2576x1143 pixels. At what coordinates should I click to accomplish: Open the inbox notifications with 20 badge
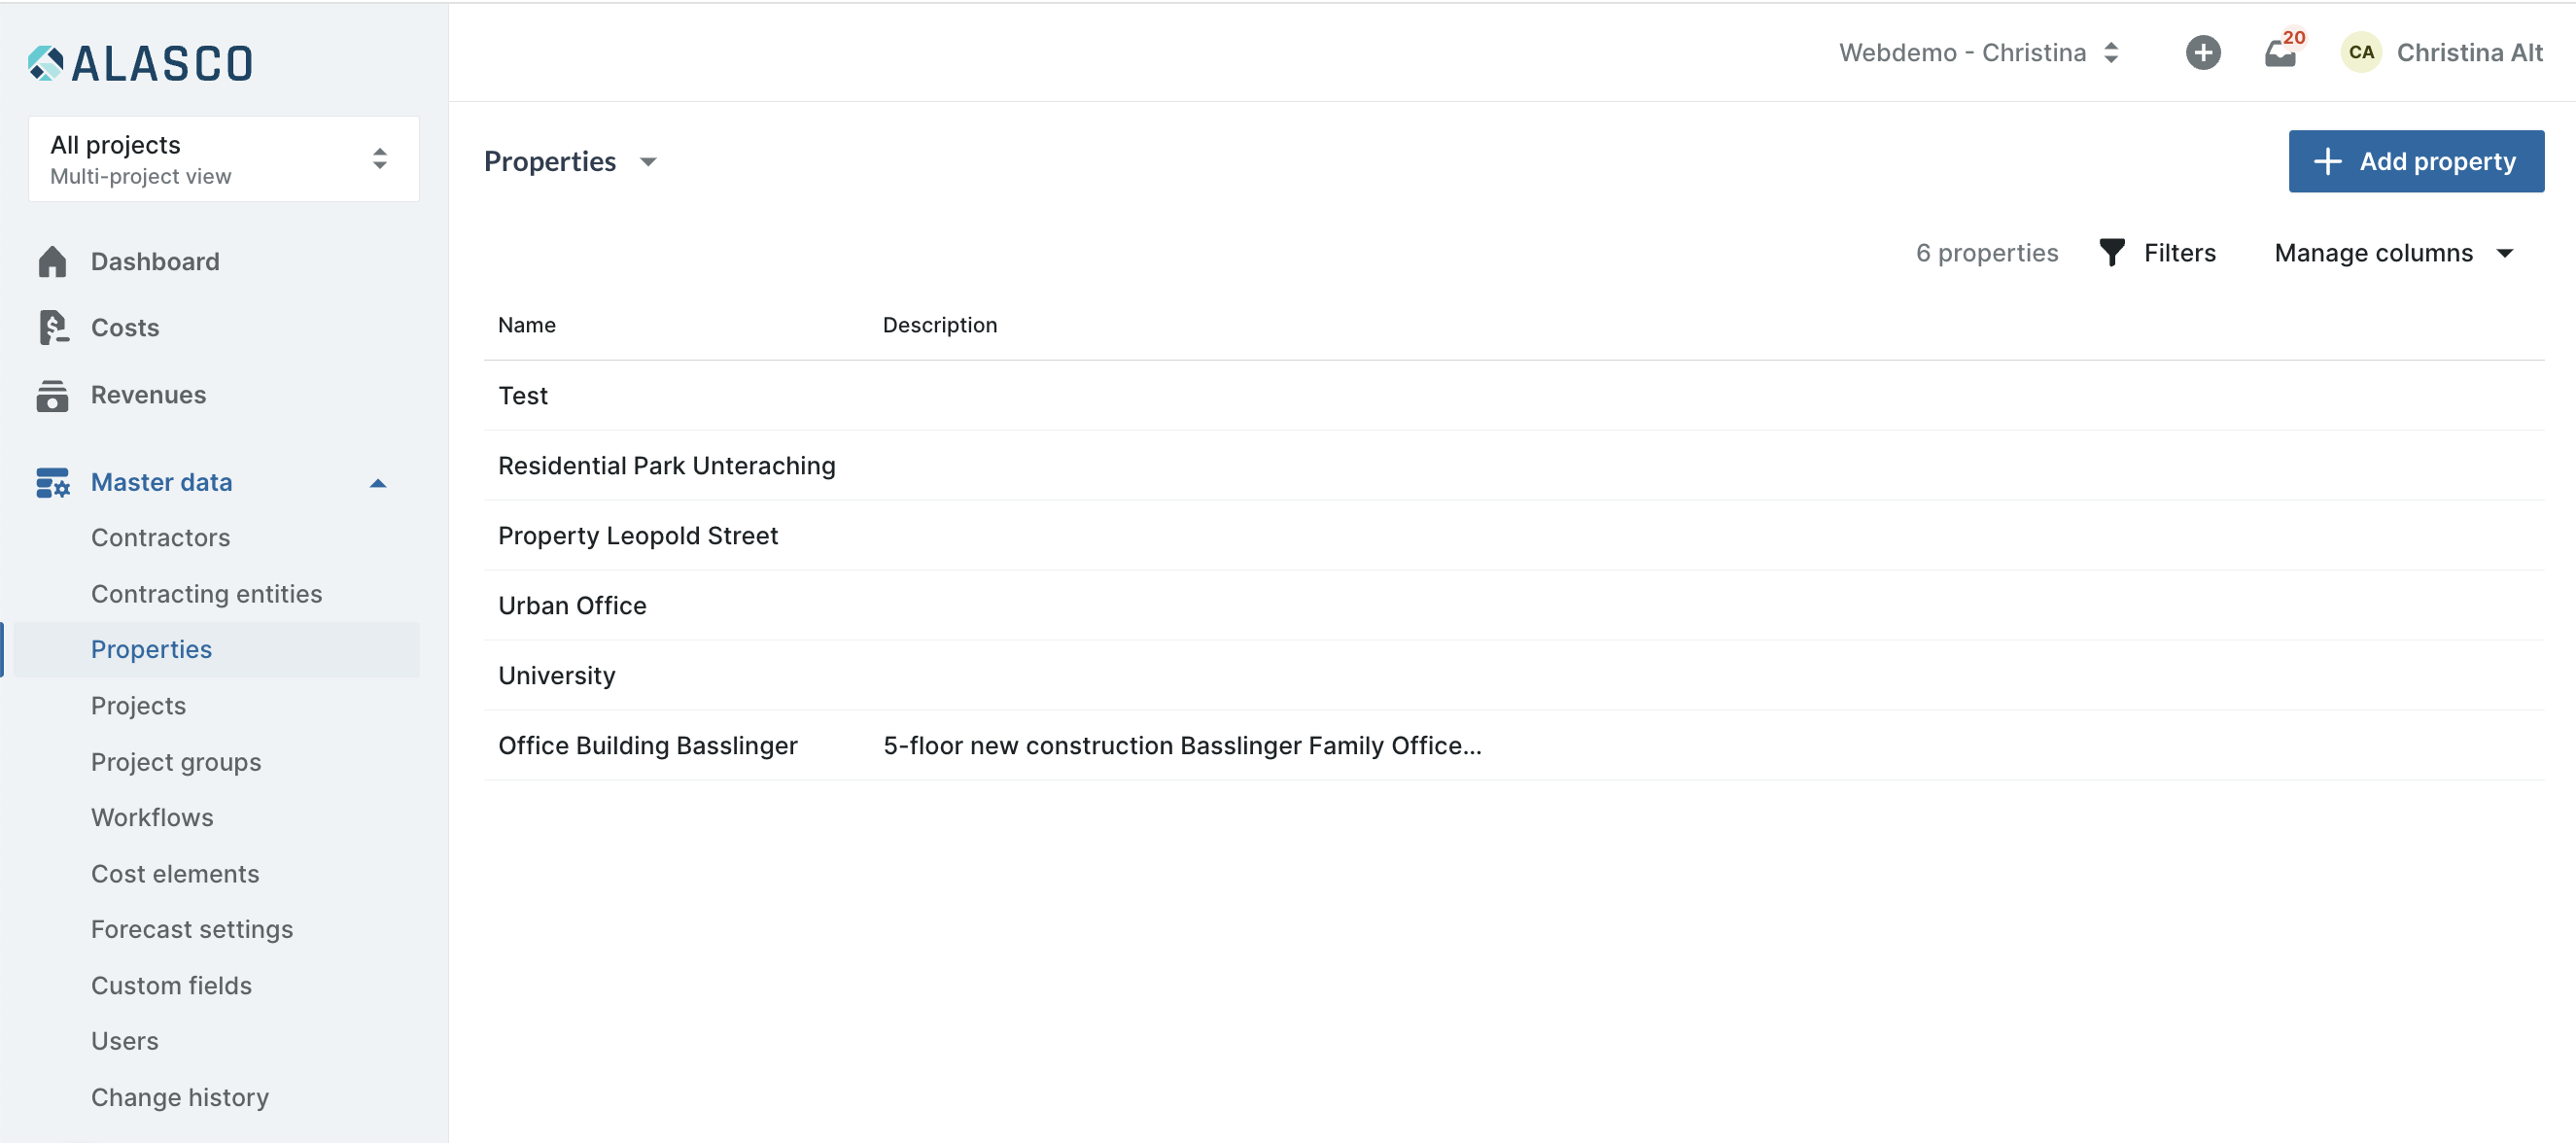[2283, 51]
